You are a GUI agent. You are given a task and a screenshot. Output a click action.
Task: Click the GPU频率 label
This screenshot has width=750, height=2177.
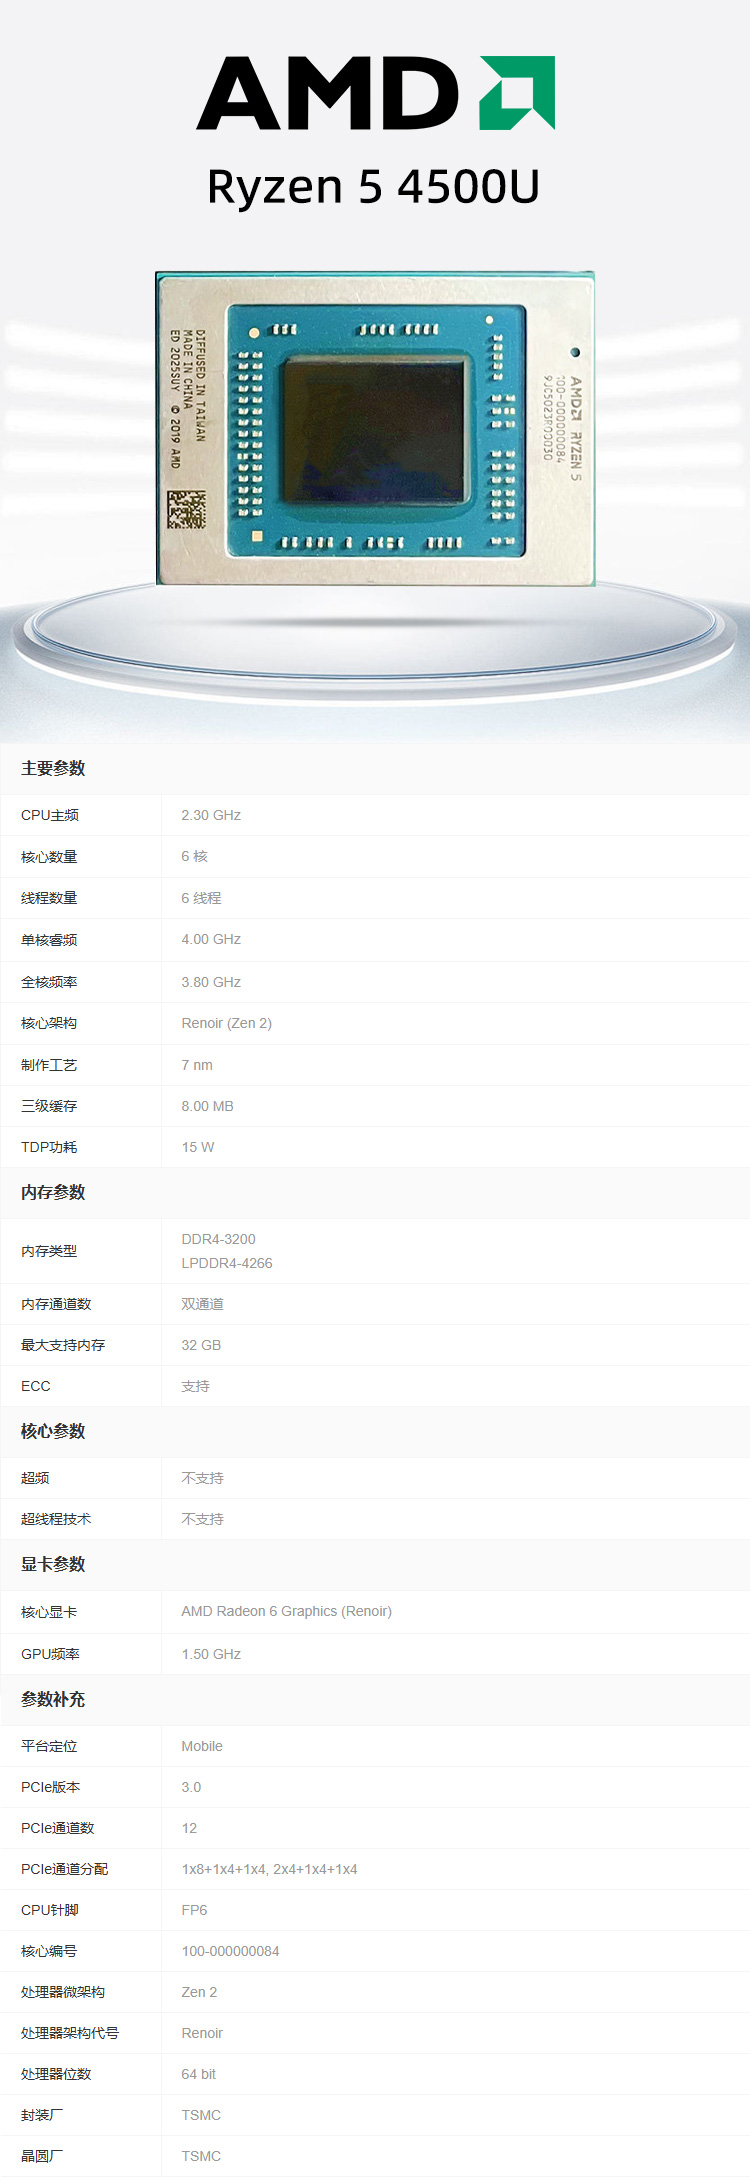coord(50,1654)
